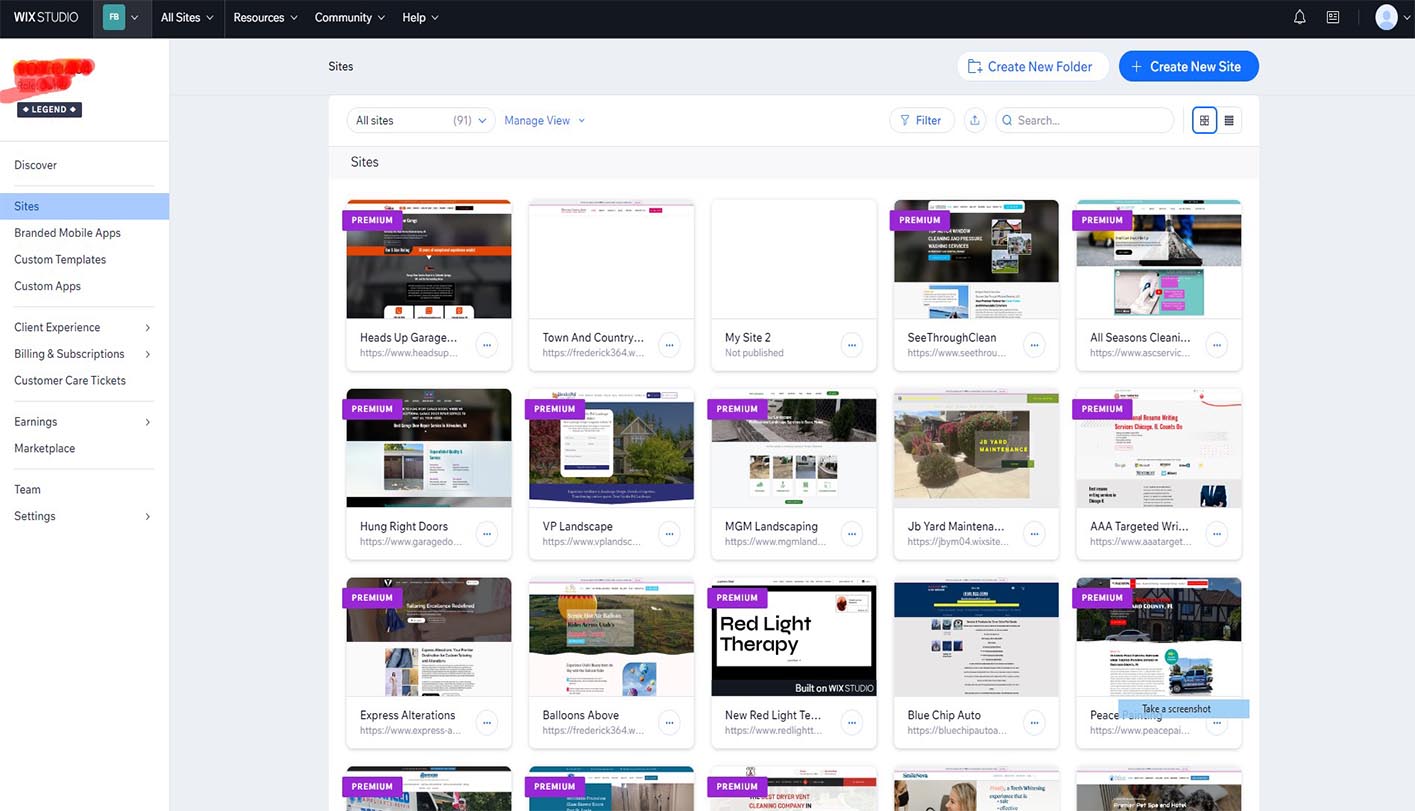Screen dimensions: 1415x811
Task: Click the Hung Right Doors site name
Action: 404,526
